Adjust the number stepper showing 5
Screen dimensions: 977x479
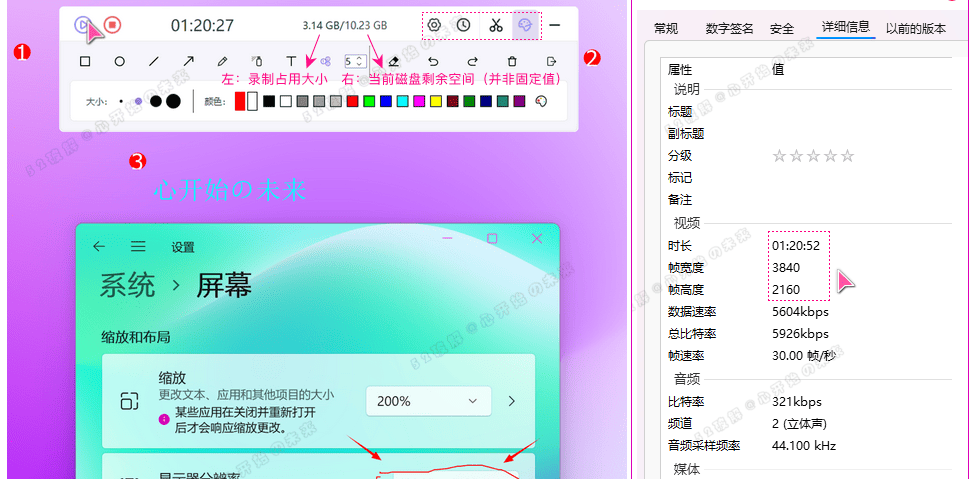click(356, 61)
